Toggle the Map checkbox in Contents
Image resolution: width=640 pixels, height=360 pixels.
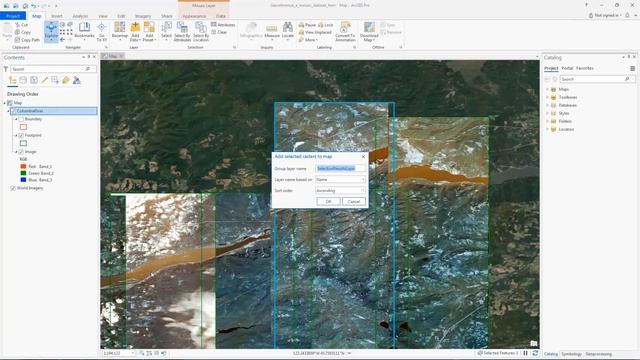[10, 103]
